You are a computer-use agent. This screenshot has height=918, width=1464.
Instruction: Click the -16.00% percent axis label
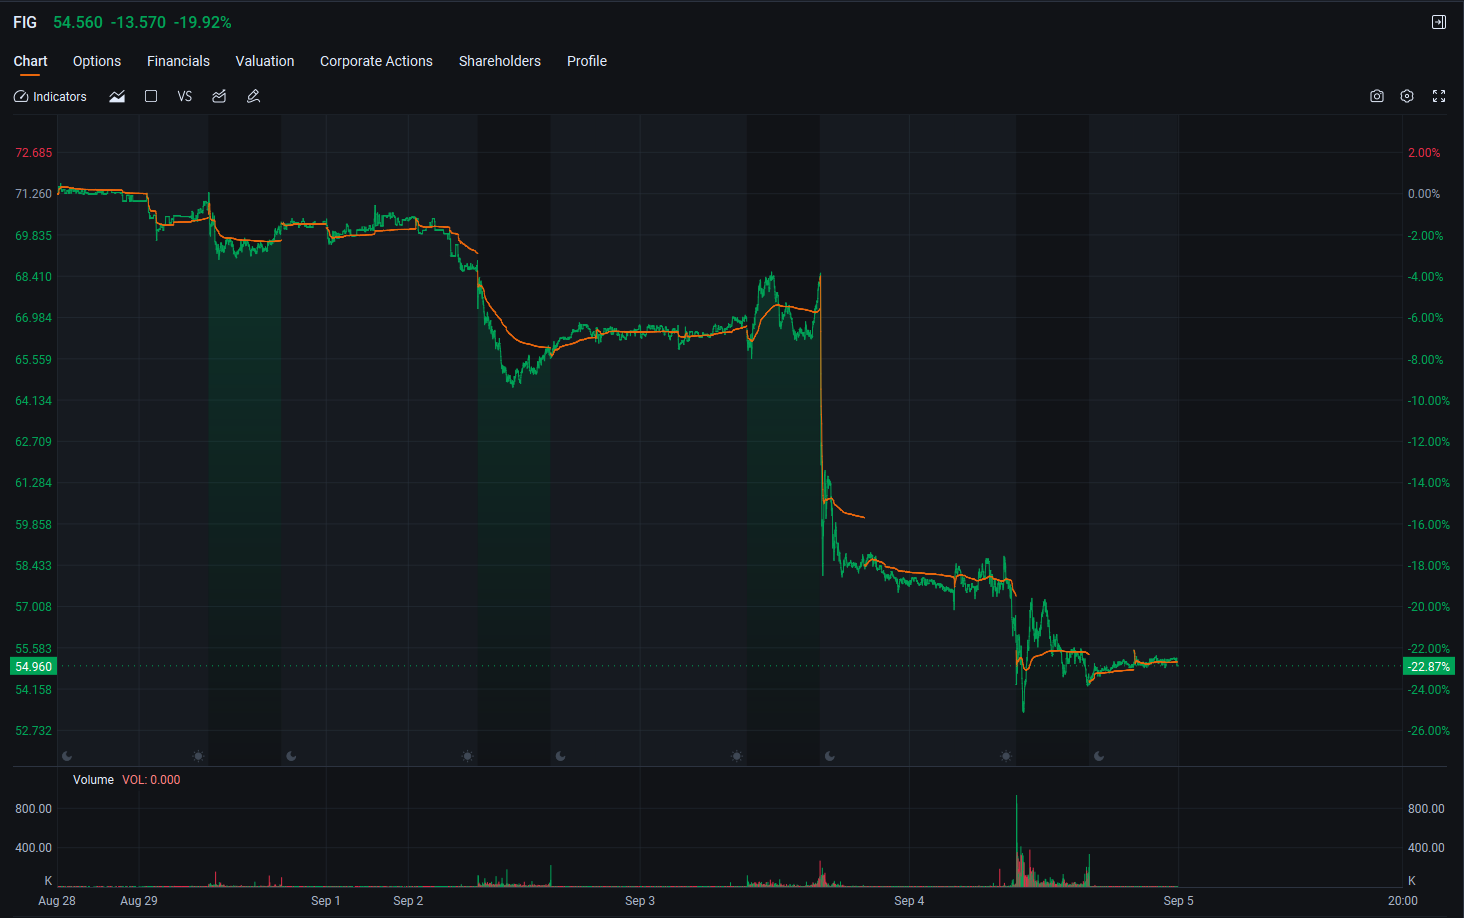click(1429, 525)
